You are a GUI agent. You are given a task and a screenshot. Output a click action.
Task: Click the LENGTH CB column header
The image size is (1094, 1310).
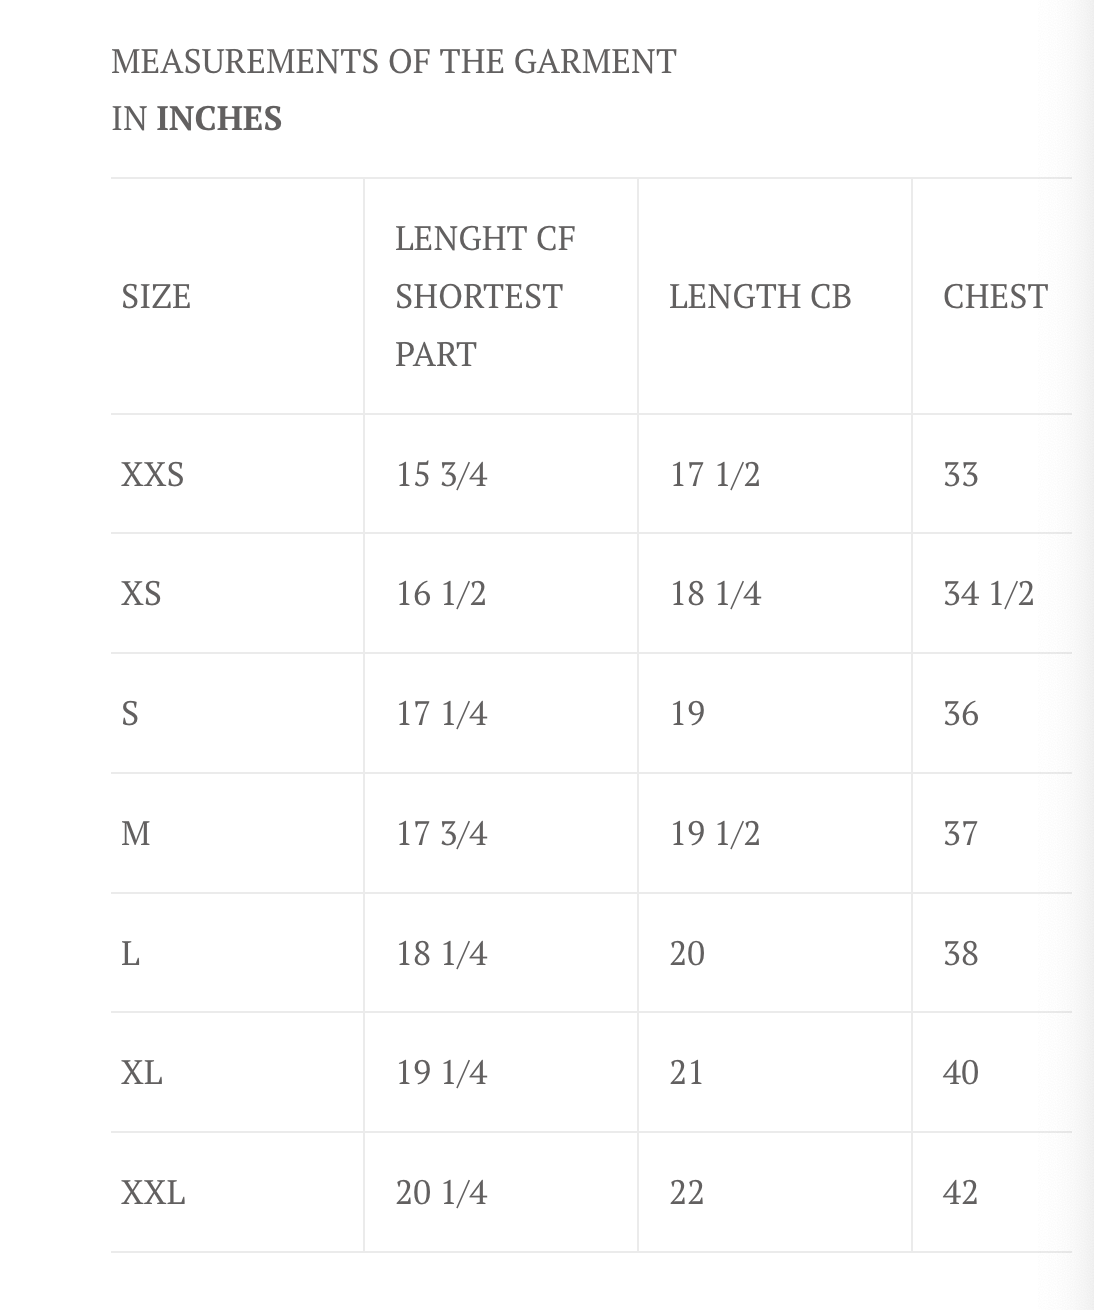tap(760, 297)
